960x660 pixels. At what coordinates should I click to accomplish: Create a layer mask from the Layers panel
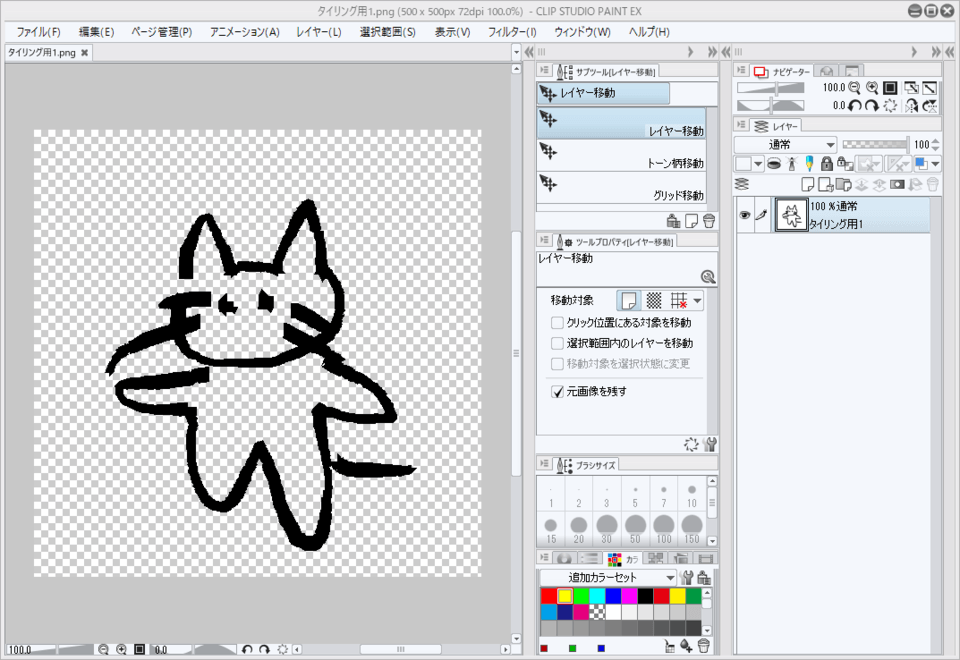tap(898, 183)
